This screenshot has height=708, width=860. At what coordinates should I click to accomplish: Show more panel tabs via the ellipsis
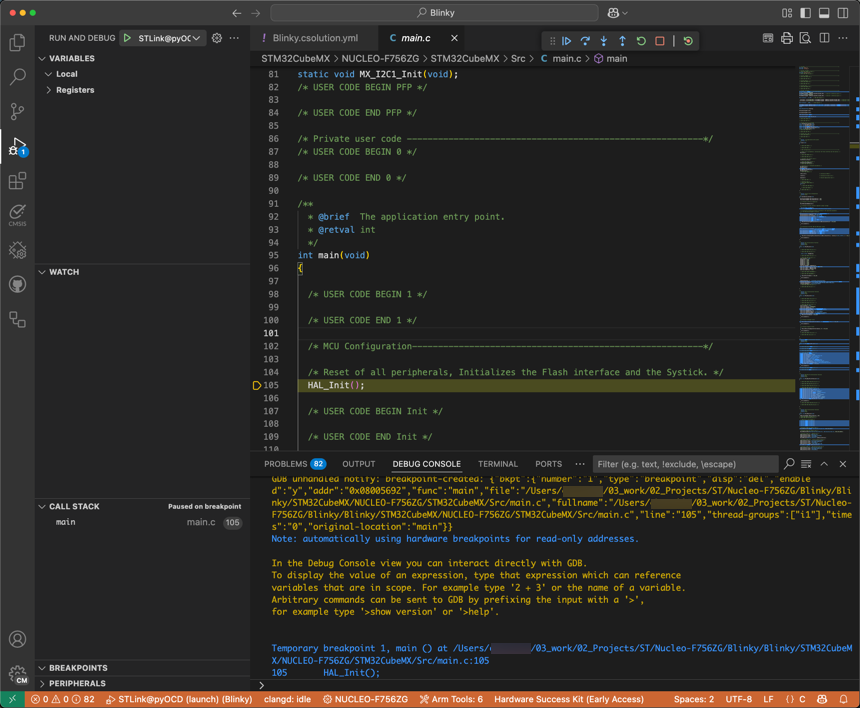[580, 464]
